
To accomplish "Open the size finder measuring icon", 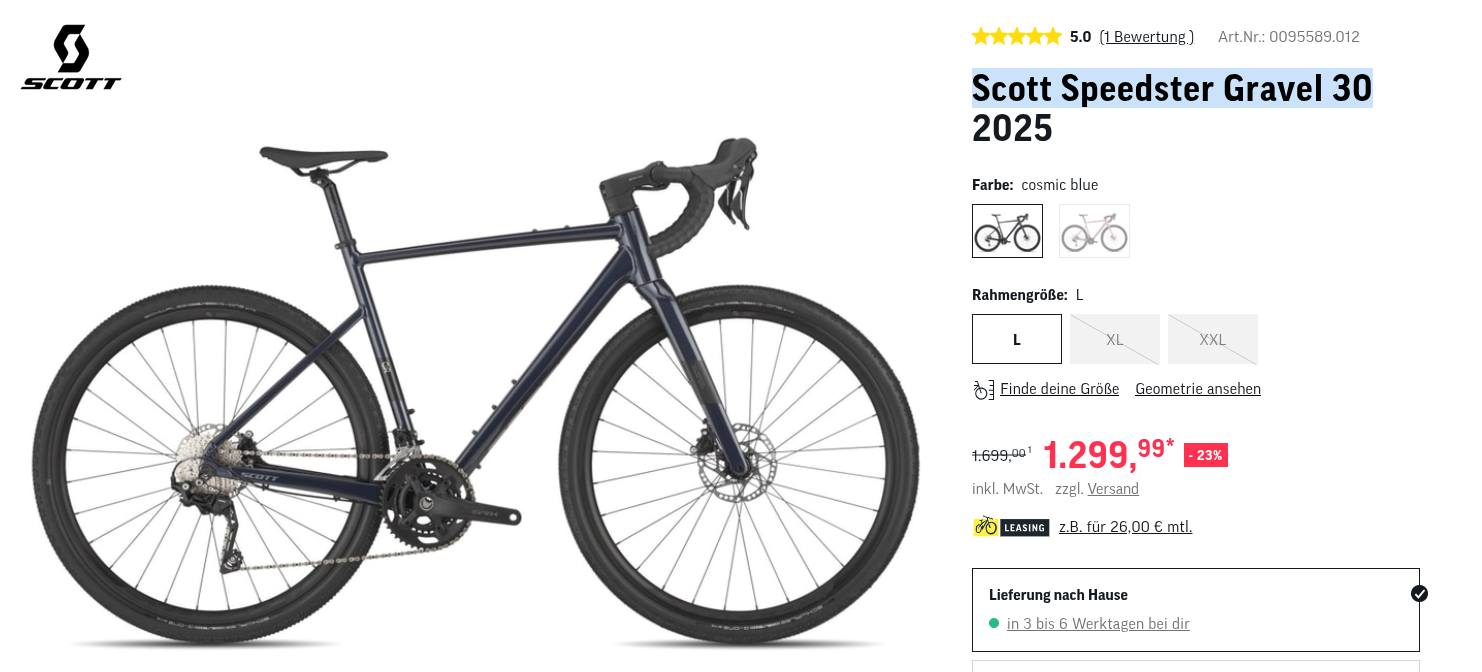I will (x=984, y=389).
